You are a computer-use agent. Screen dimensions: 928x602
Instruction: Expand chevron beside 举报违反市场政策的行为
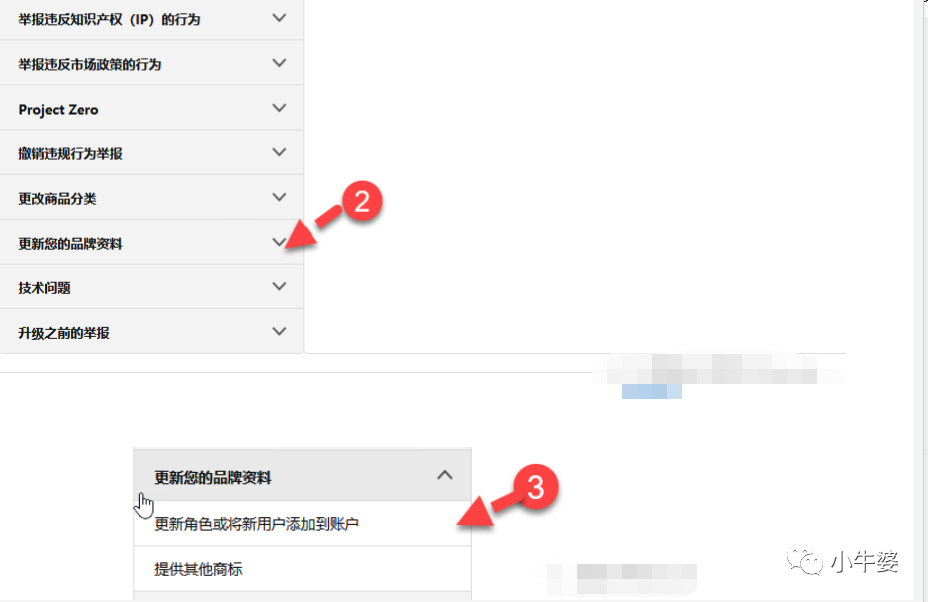click(x=279, y=63)
